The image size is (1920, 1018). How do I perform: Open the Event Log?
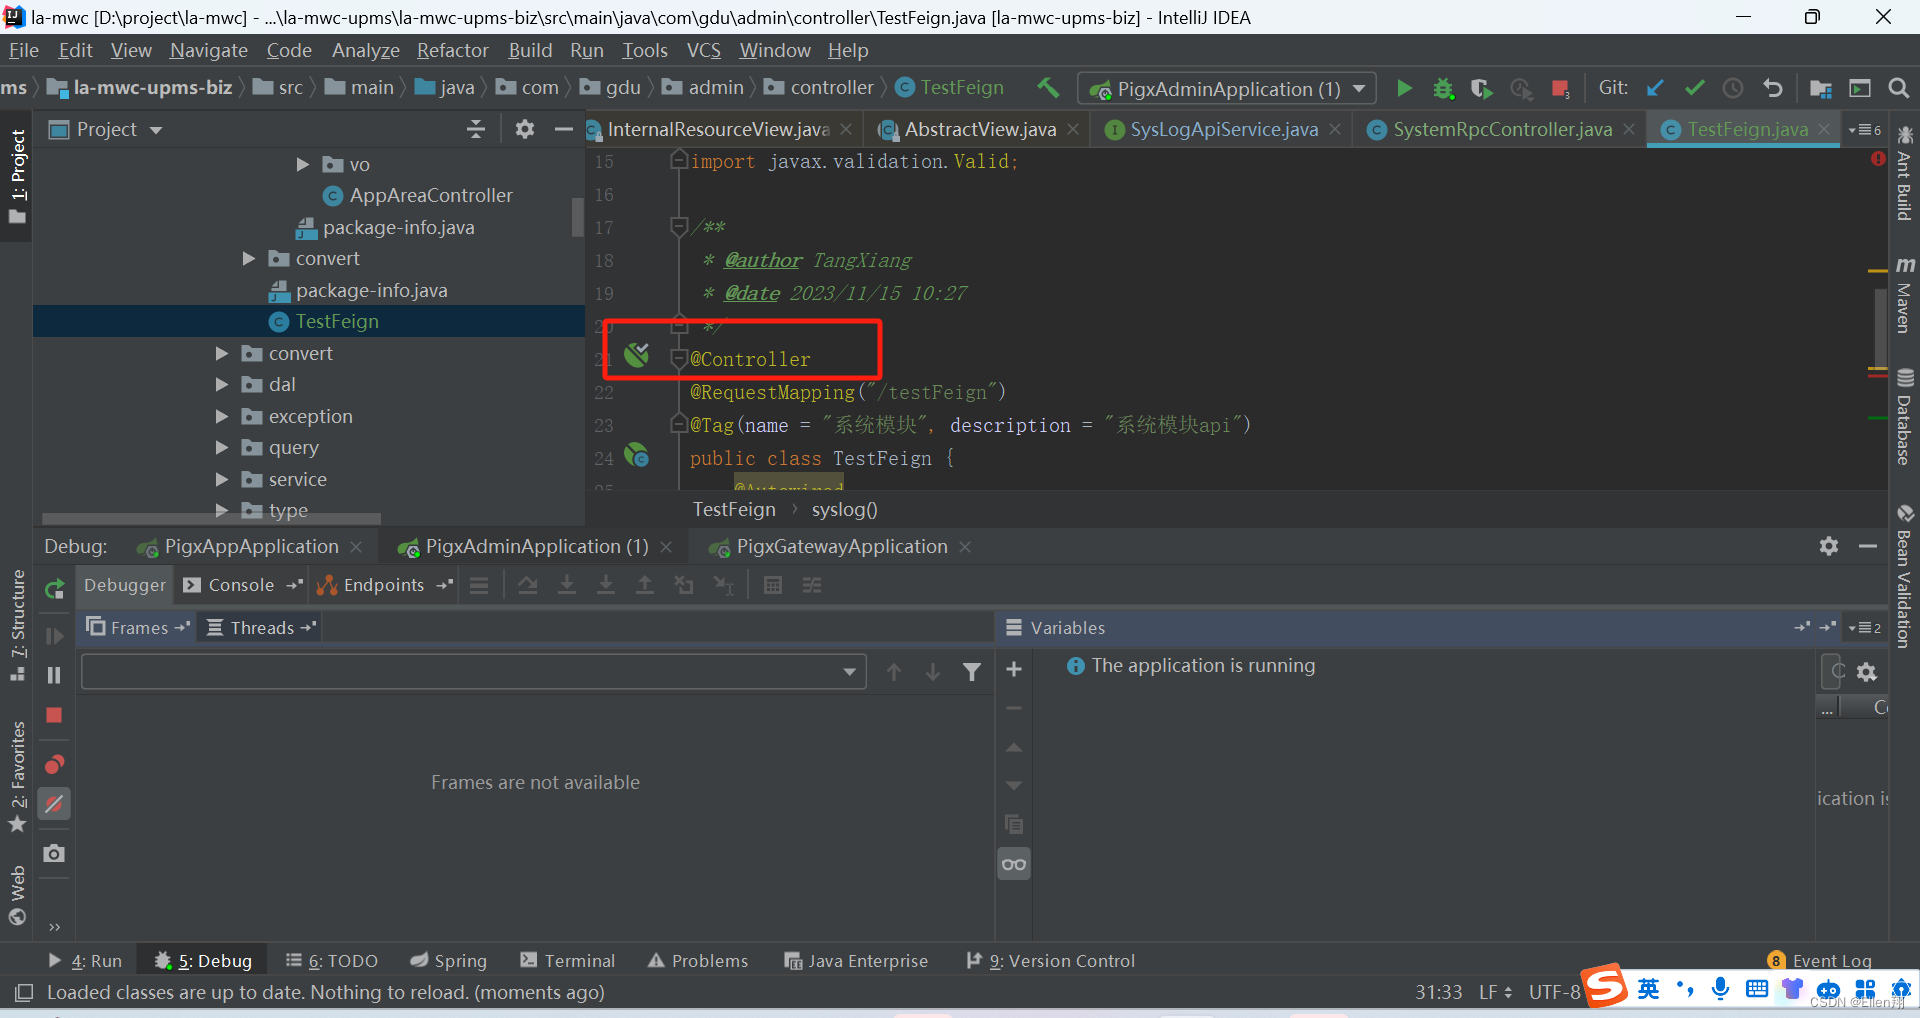coord(1820,961)
